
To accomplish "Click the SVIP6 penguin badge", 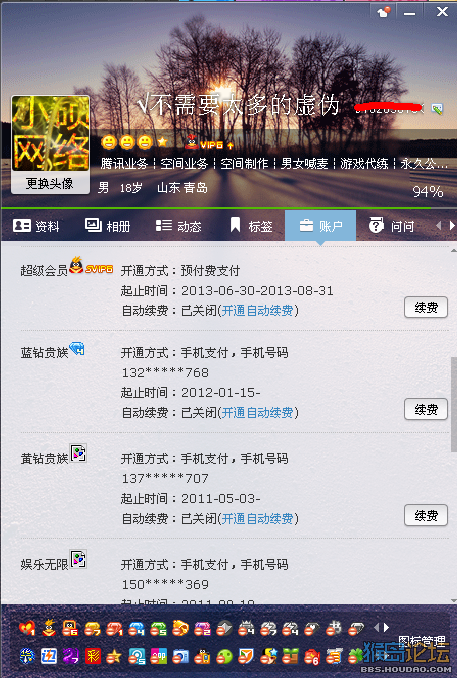I will pos(91,266).
